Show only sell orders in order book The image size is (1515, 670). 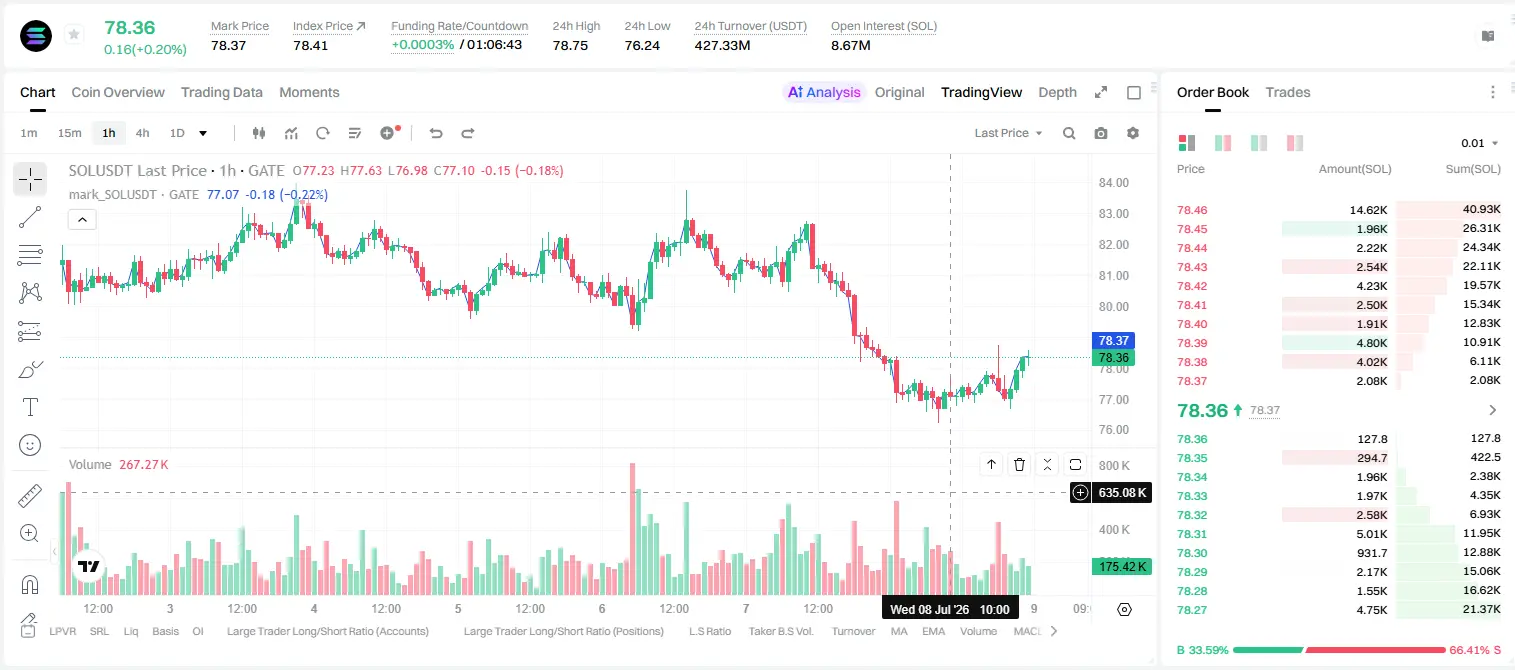[1295, 143]
